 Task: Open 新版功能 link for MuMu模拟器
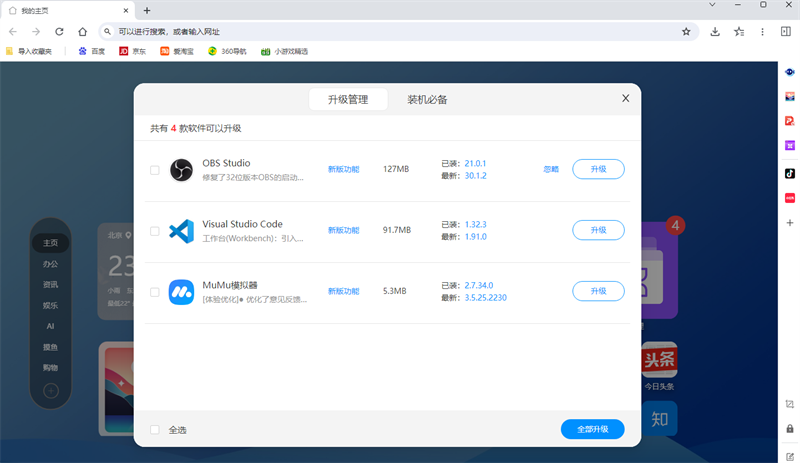(343, 291)
